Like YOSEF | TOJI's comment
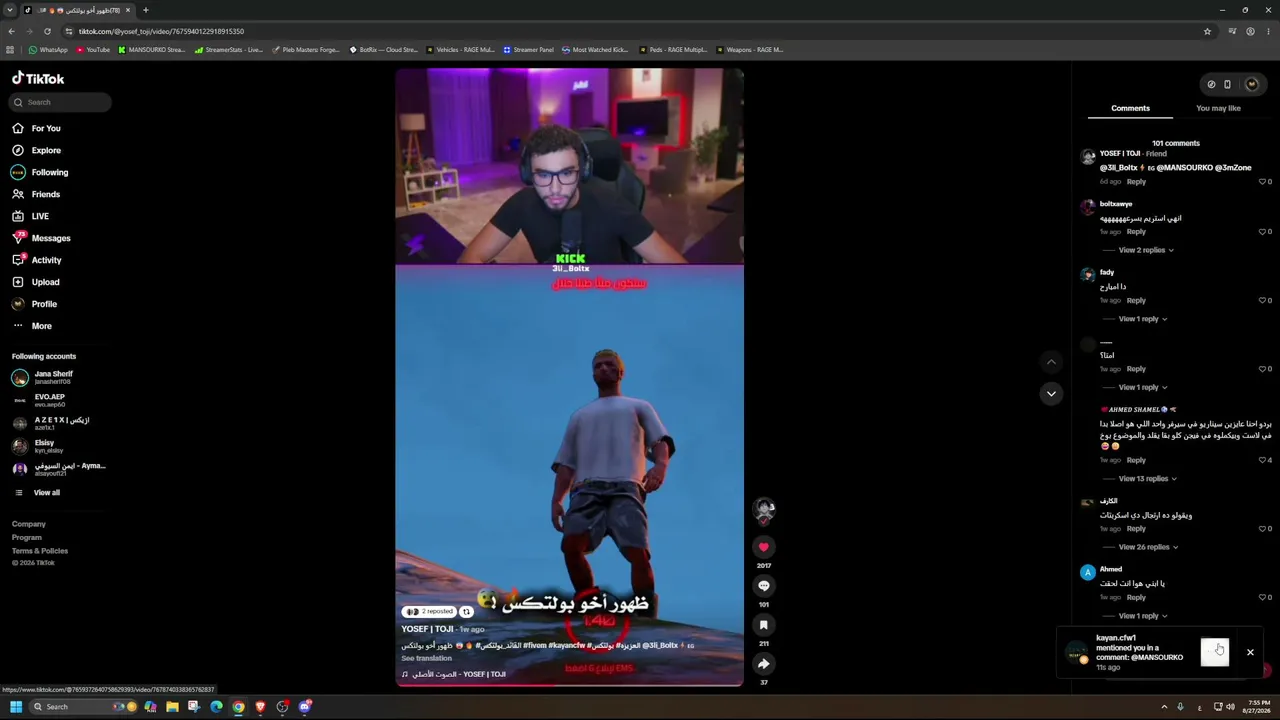Image resolution: width=1280 pixels, height=720 pixels. point(1263,182)
